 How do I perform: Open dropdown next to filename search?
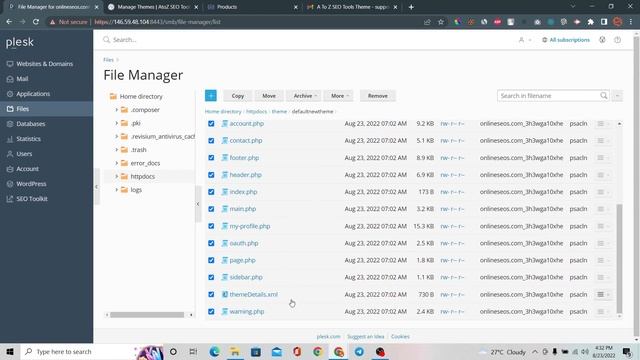618,96
